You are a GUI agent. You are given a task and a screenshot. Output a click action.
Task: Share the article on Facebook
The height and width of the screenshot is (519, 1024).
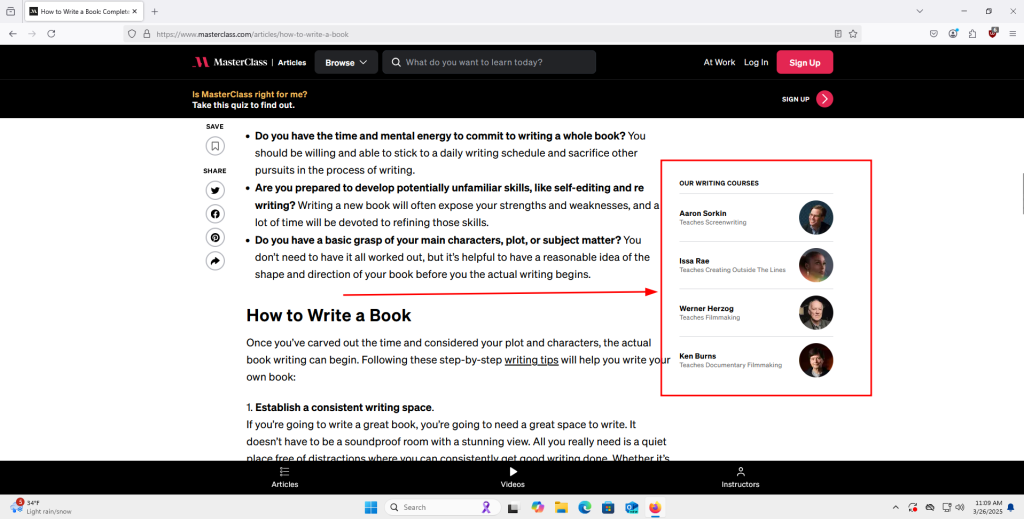215,213
